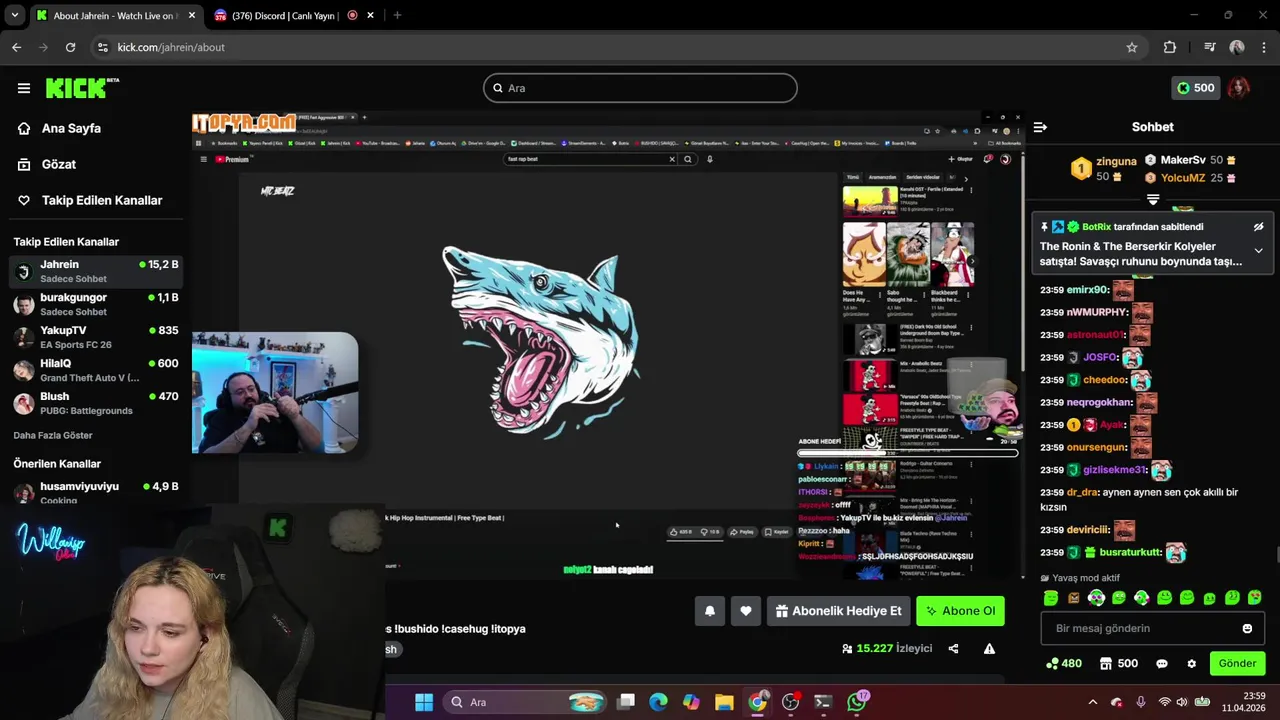Image resolution: width=1280 pixels, height=720 pixels.
Task: Open Chrome tab search dropdown
Action: pyautogui.click(x=14, y=15)
